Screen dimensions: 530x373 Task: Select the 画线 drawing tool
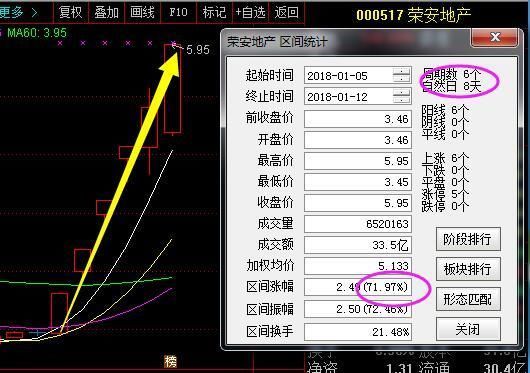(x=142, y=12)
